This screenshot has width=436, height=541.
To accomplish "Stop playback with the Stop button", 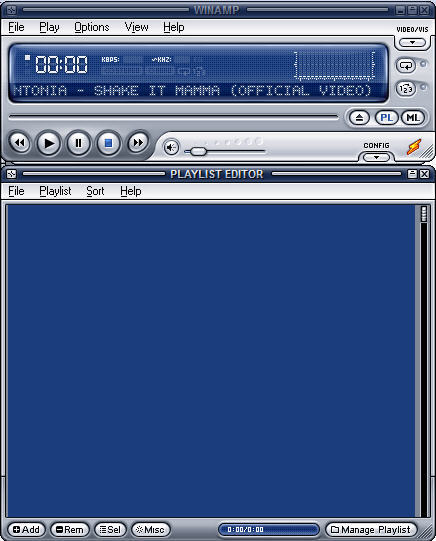I will click(x=108, y=143).
